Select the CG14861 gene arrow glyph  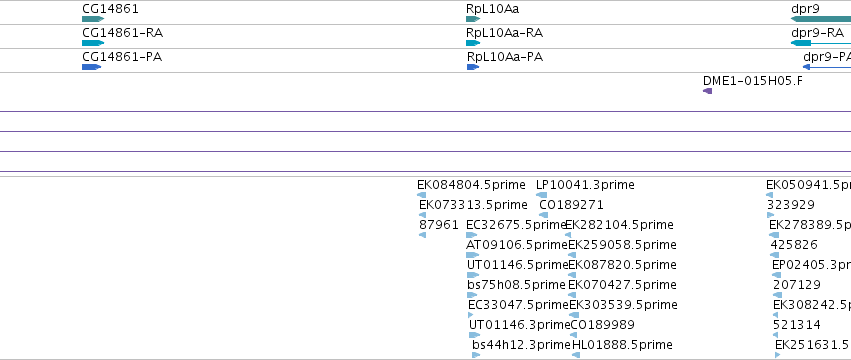click(x=93, y=19)
